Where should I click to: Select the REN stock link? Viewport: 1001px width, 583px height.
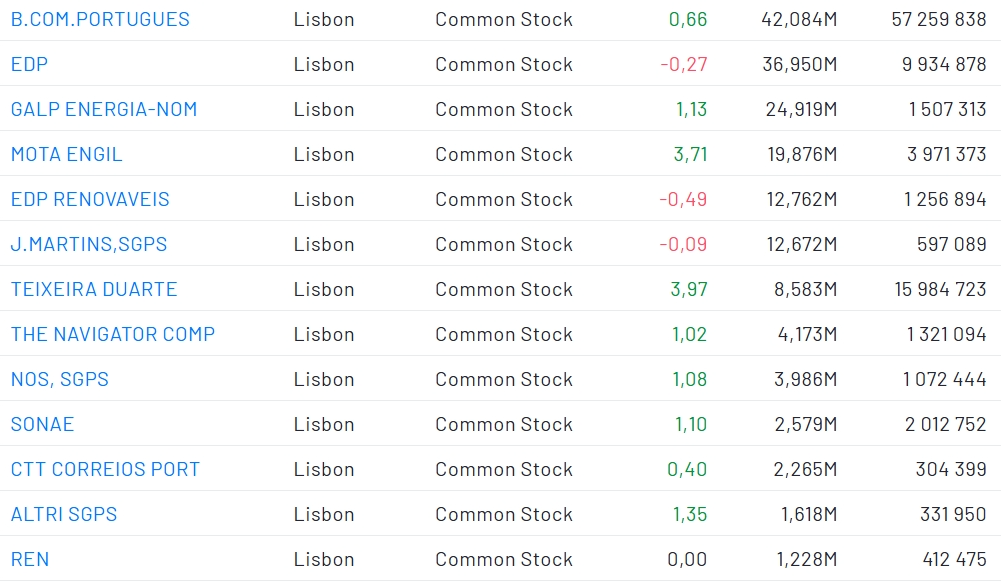pyautogui.click(x=29, y=559)
